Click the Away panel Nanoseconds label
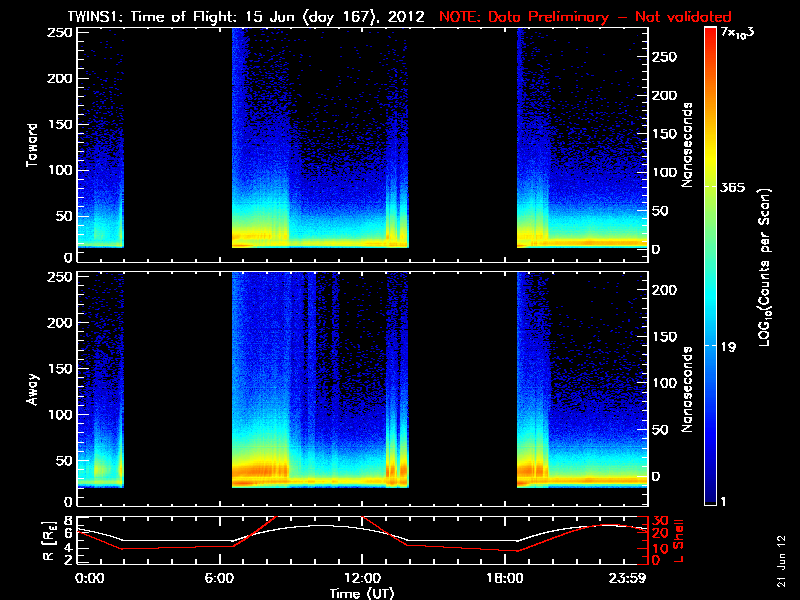Viewport: 800px width, 600px height. [x=687, y=389]
